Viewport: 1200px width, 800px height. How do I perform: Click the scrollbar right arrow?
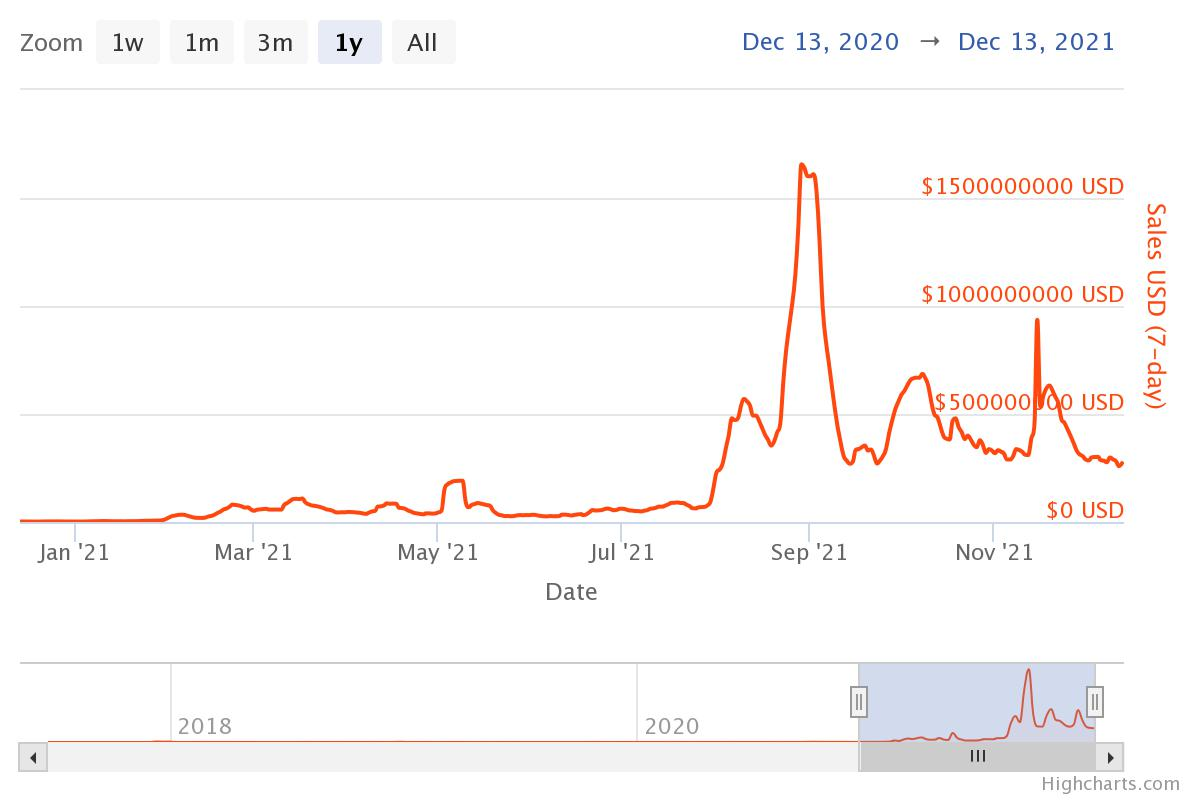[1111, 757]
